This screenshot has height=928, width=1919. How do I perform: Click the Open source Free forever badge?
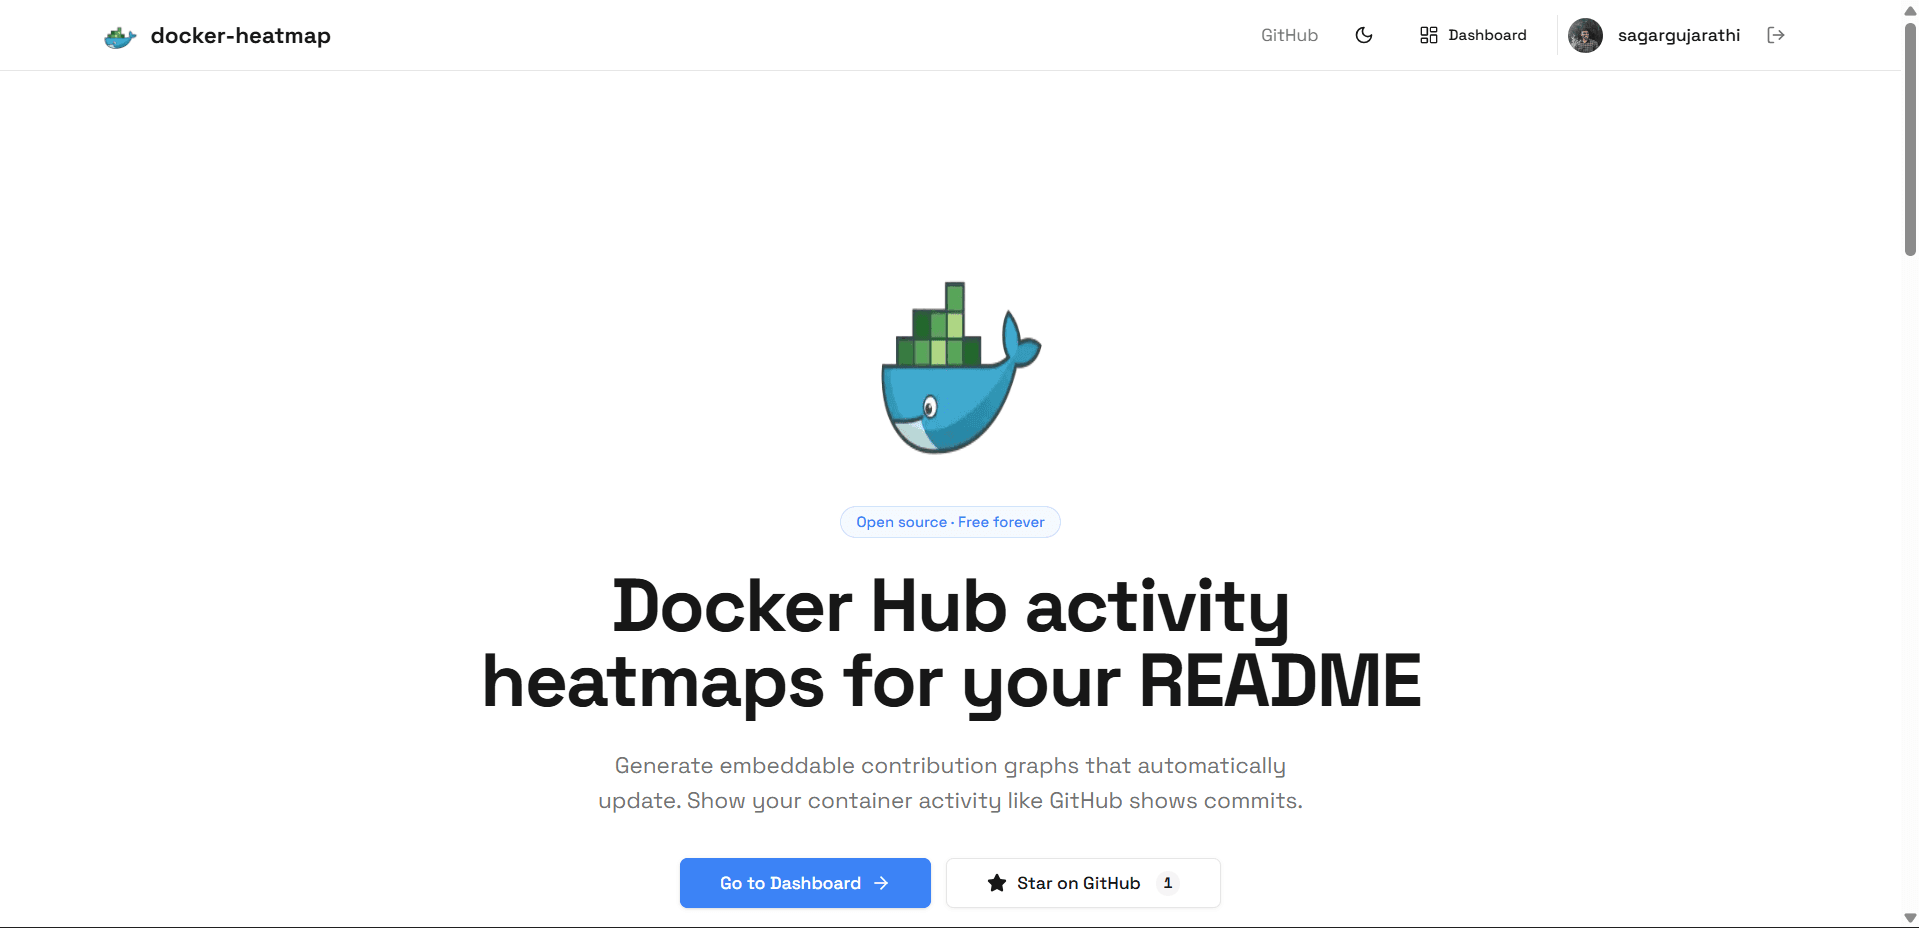pos(949,521)
